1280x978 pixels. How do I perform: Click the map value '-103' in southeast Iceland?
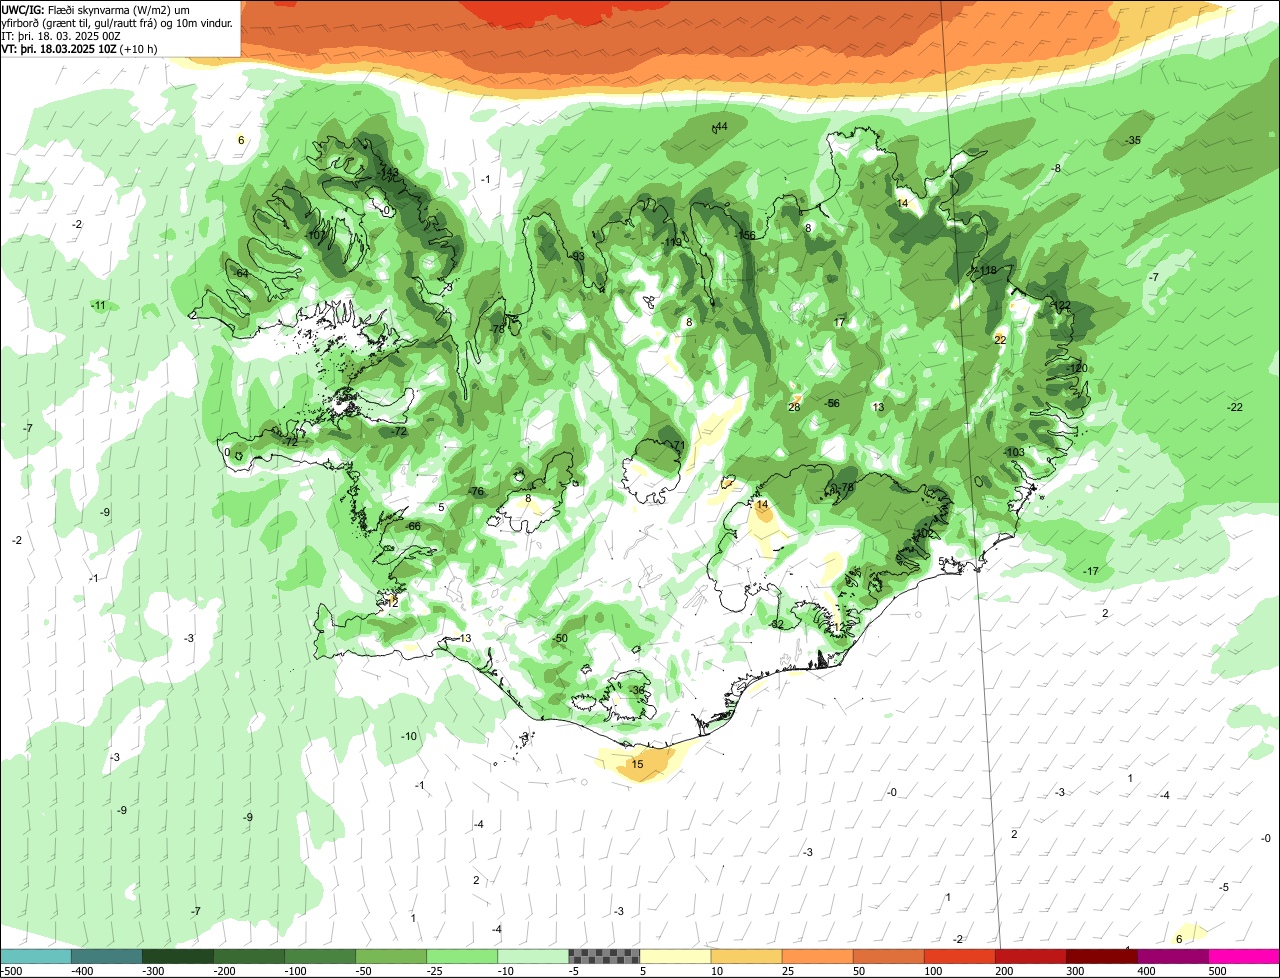(1015, 452)
